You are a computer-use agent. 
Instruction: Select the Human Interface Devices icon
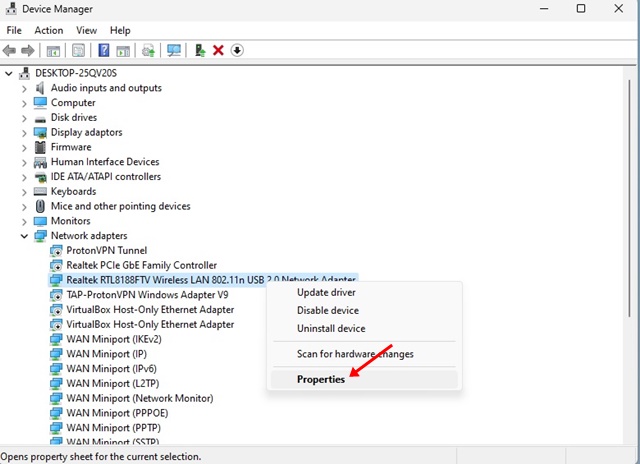tap(40, 162)
